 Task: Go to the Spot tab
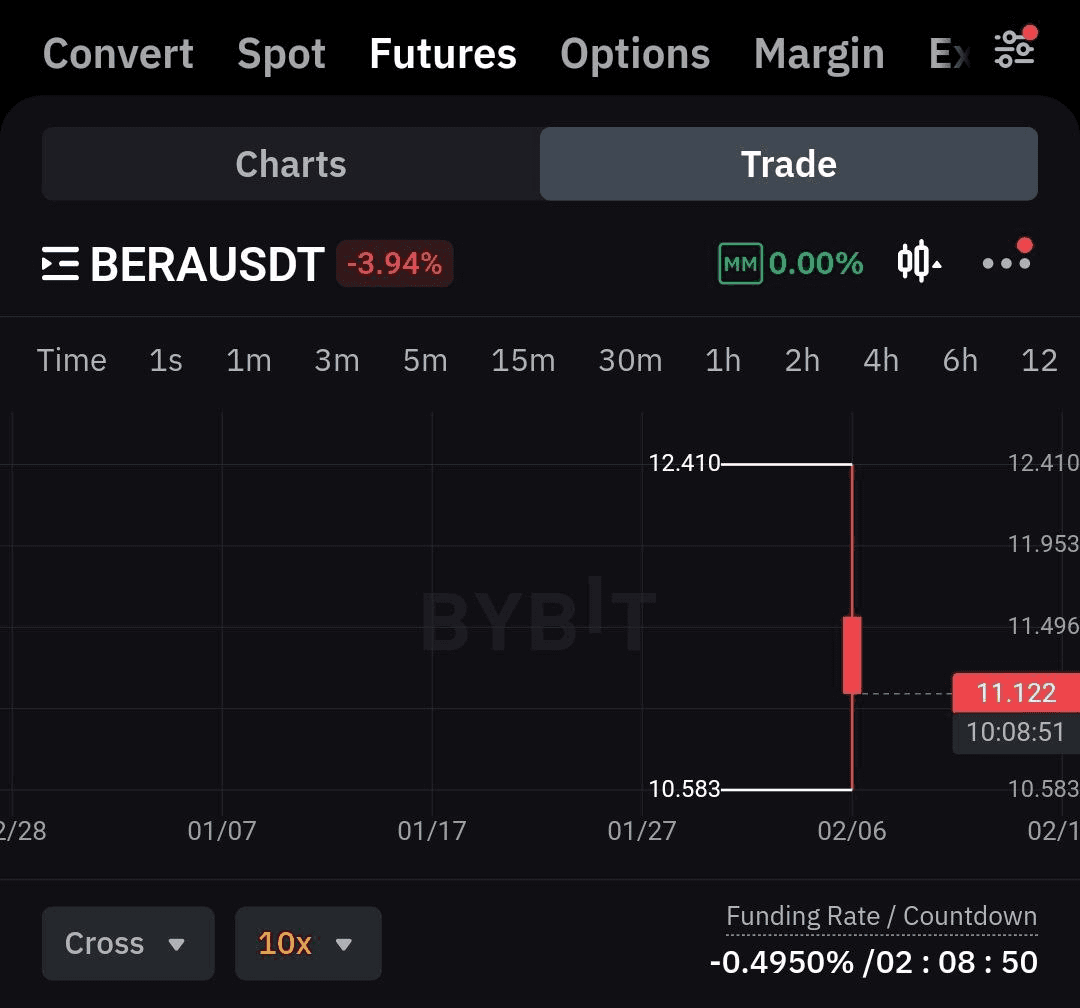coord(281,54)
